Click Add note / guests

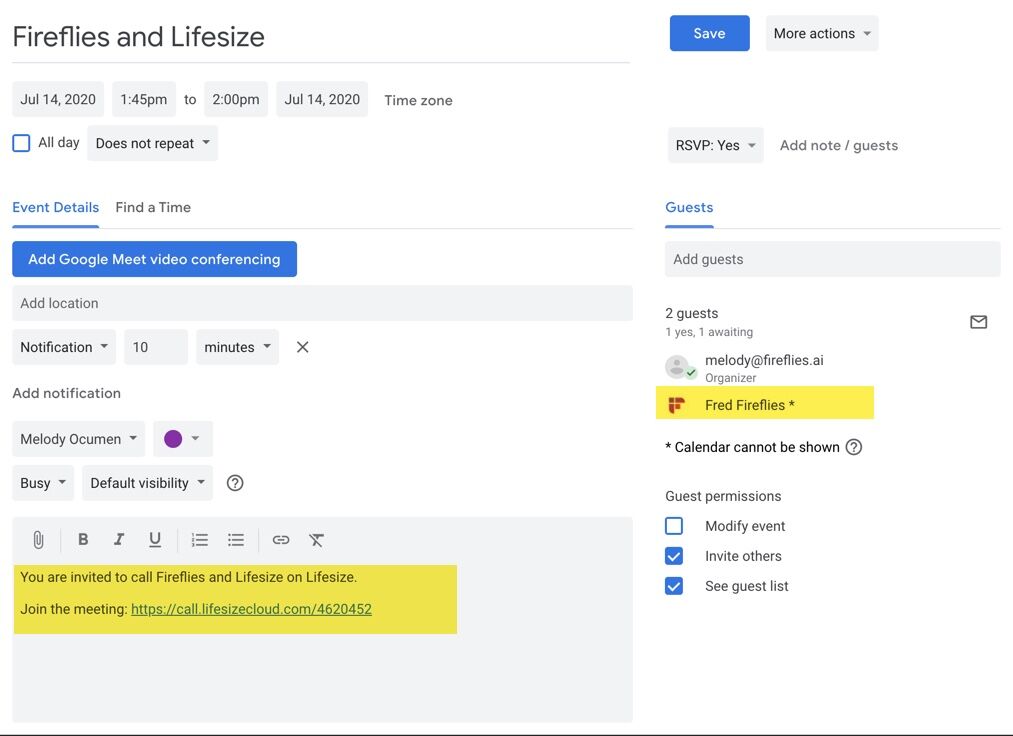coord(839,145)
